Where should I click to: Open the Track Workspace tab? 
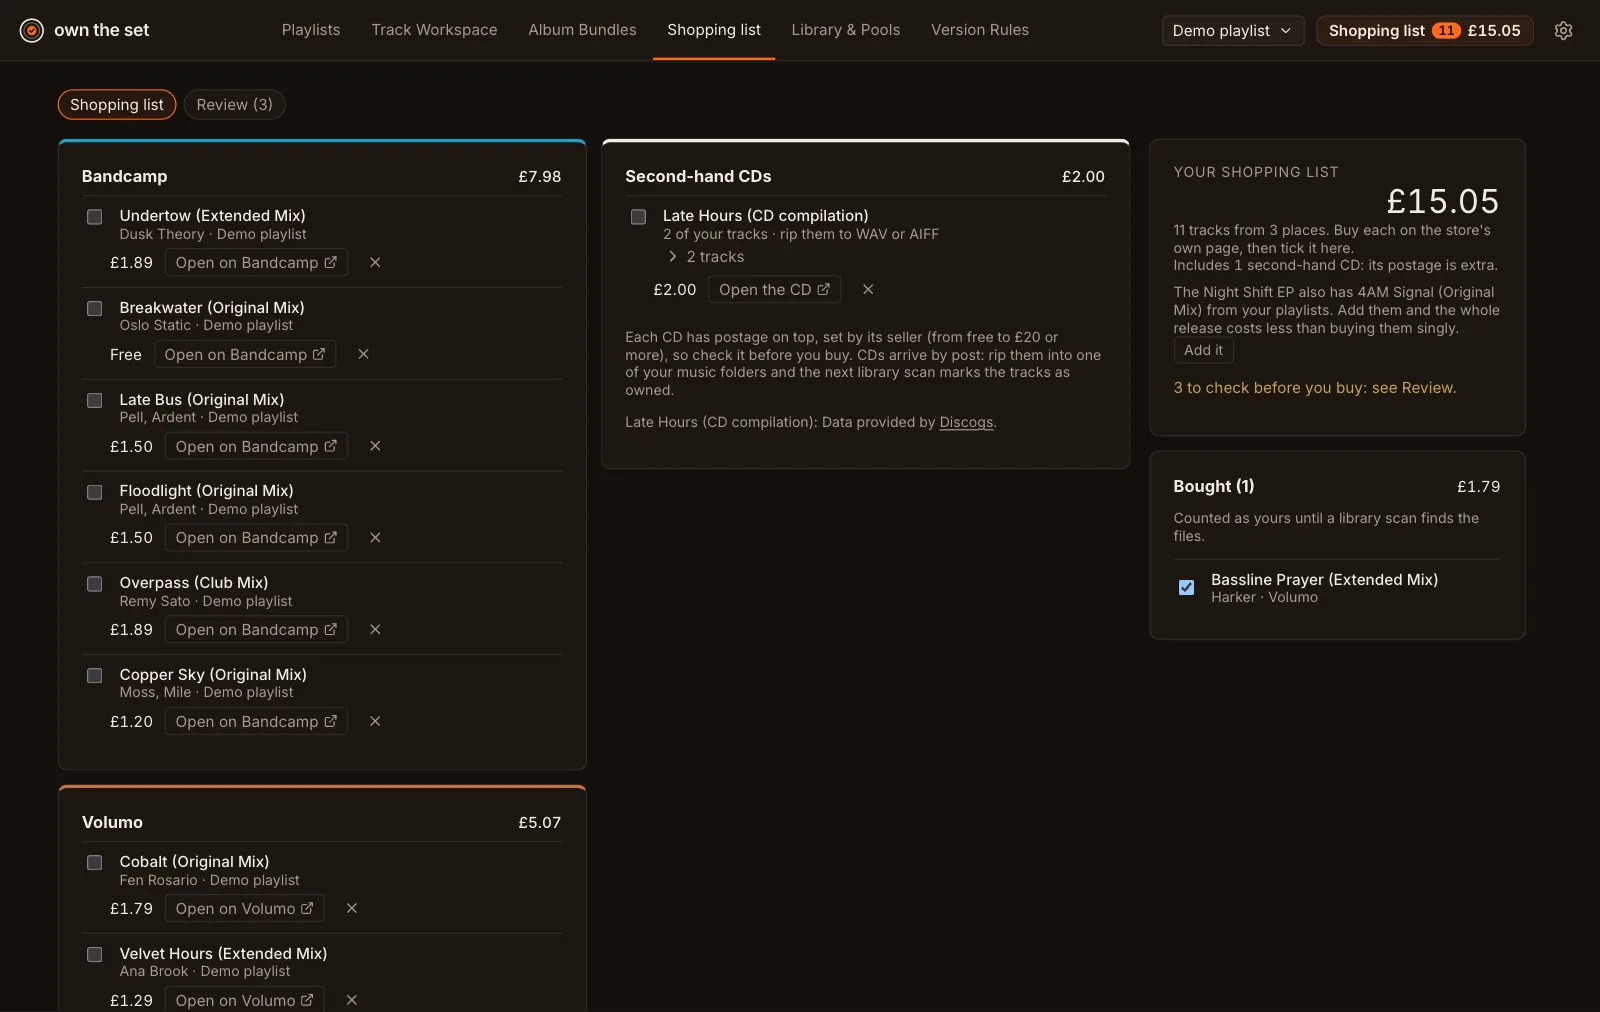(434, 30)
